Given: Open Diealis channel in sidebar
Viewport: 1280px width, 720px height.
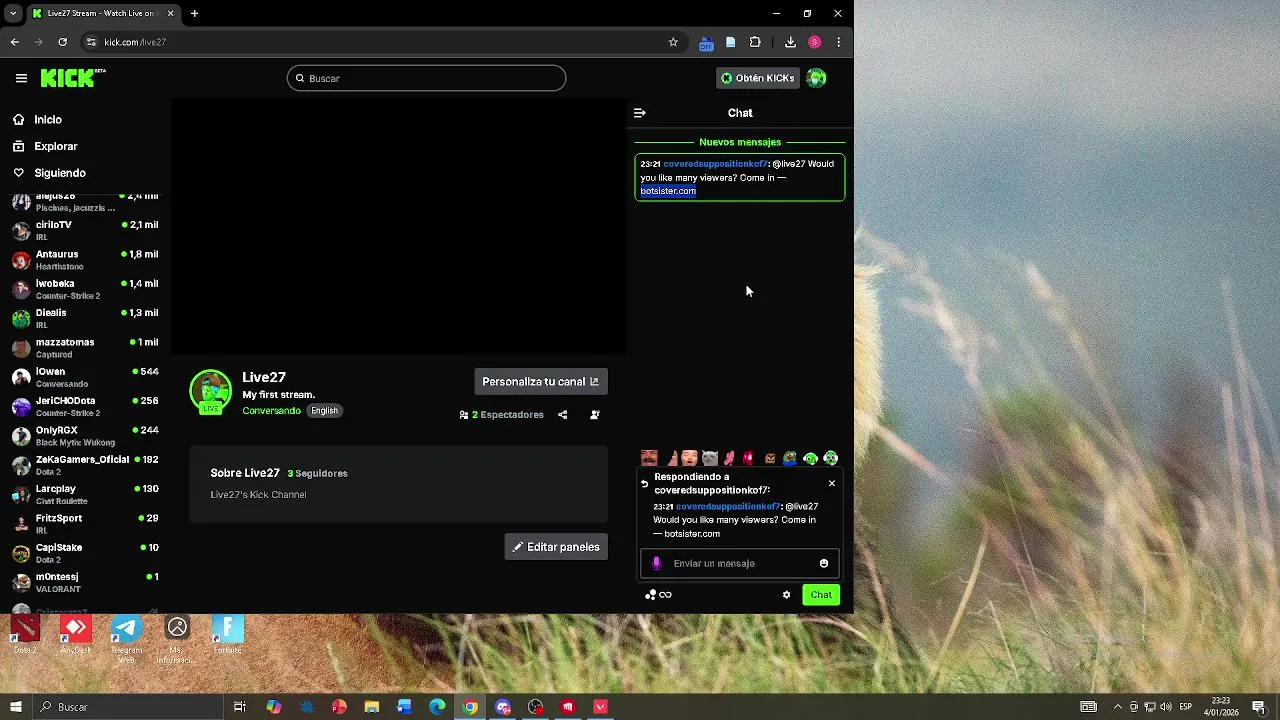Looking at the screenshot, I should point(85,319).
